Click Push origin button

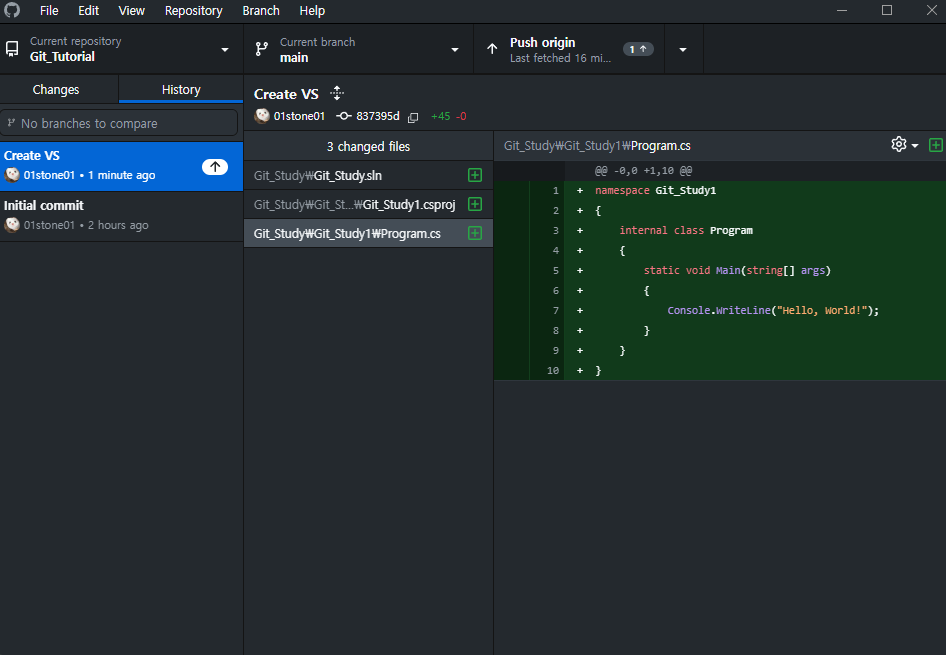click(569, 49)
